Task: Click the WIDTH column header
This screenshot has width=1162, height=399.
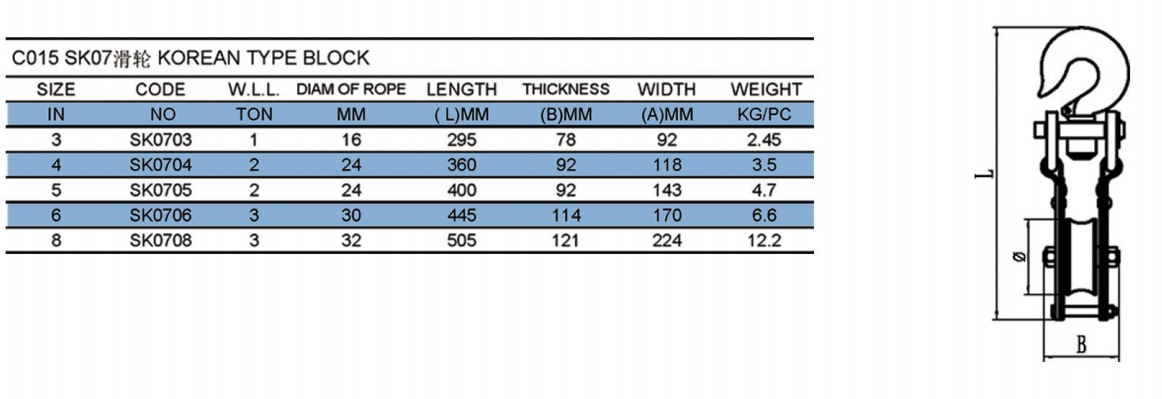Action: click(666, 90)
